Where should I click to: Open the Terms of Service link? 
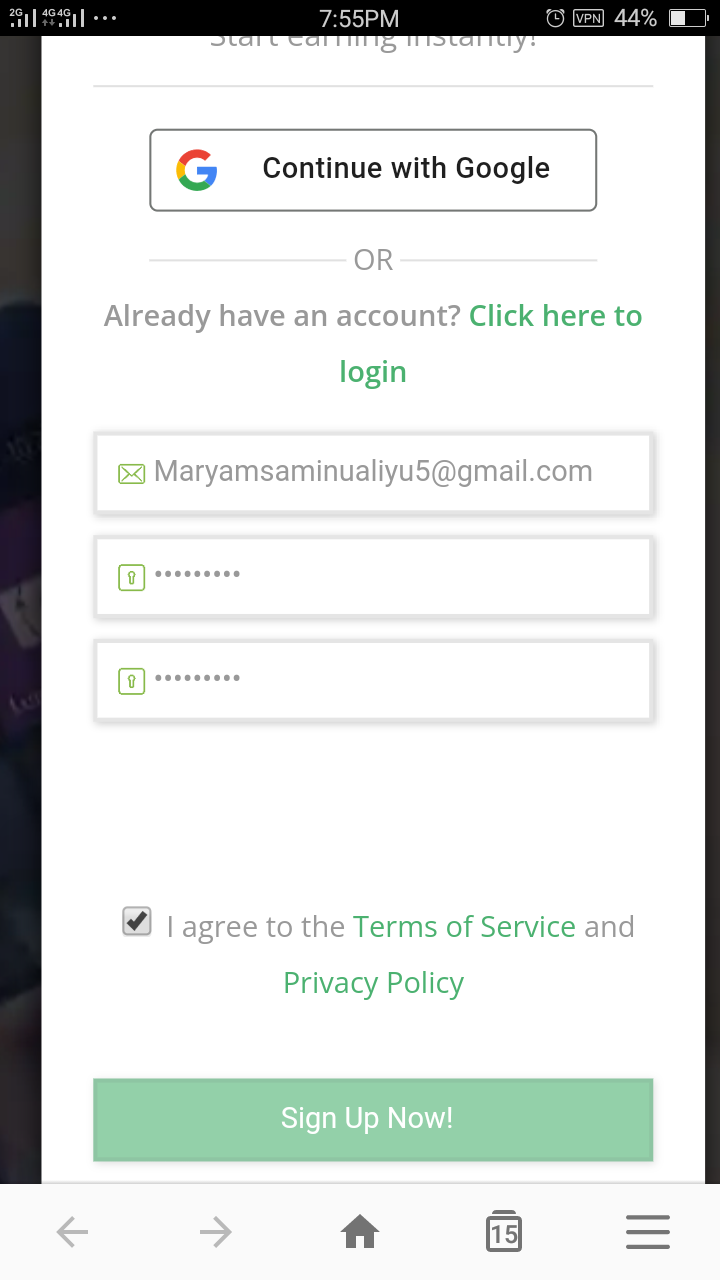(x=464, y=927)
